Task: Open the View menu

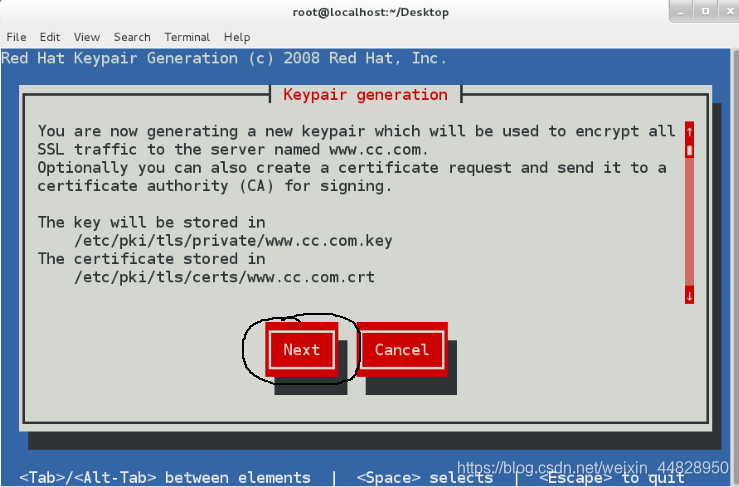Action: tap(87, 37)
